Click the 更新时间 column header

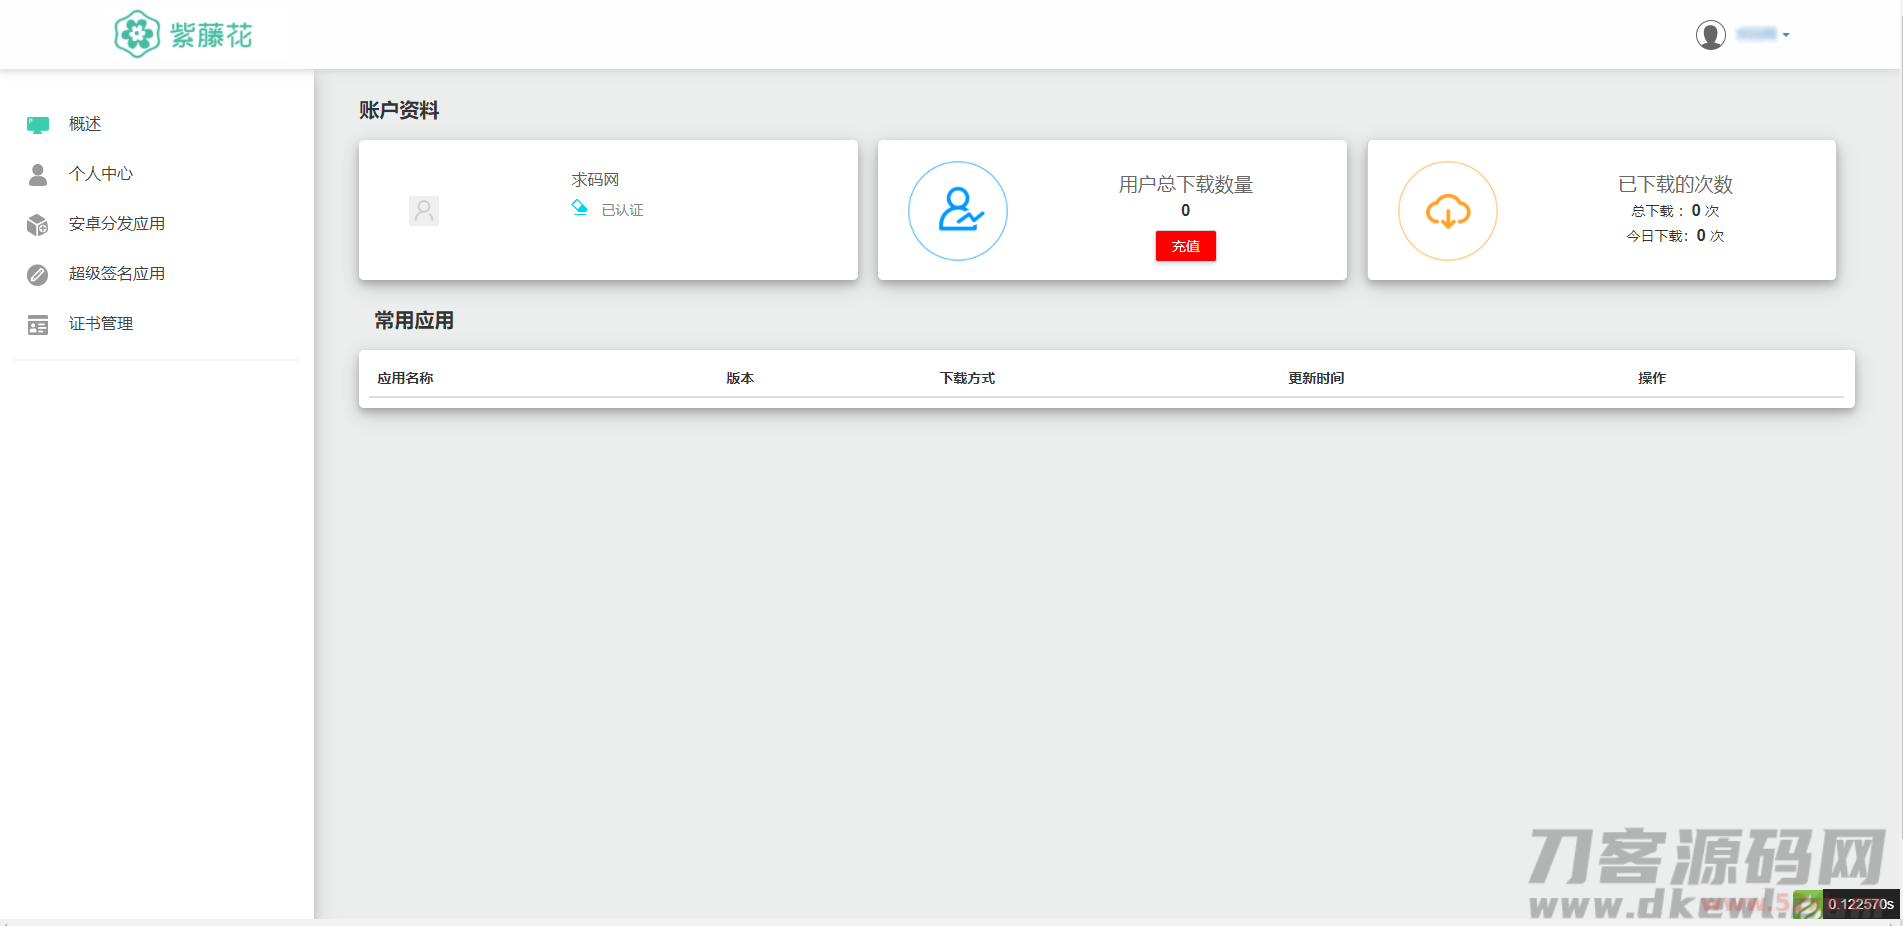pos(1316,378)
